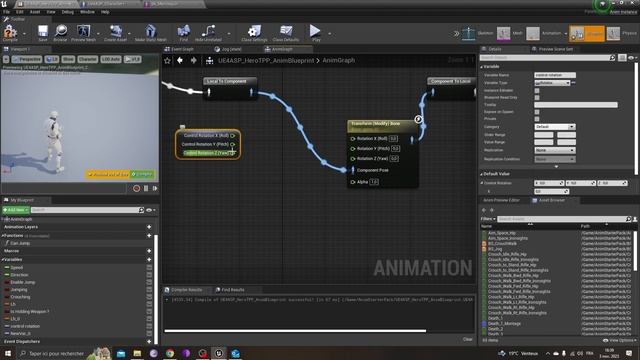Image resolution: width=640 pixels, height=360 pixels.
Task: Add a new variable with plus button
Action: tap(149, 260)
